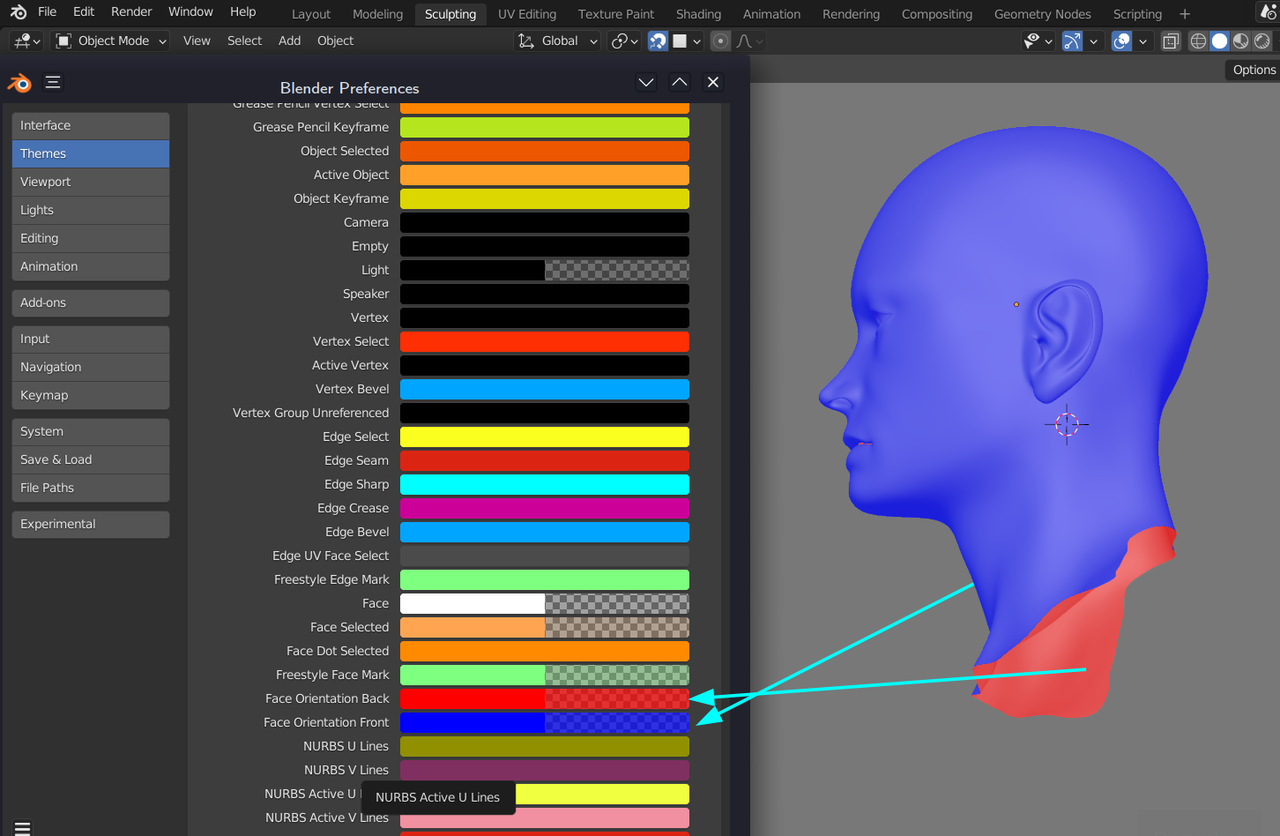Open the Interface preferences section
Image resolution: width=1280 pixels, height=836 pixels.
tap(91, 125)
